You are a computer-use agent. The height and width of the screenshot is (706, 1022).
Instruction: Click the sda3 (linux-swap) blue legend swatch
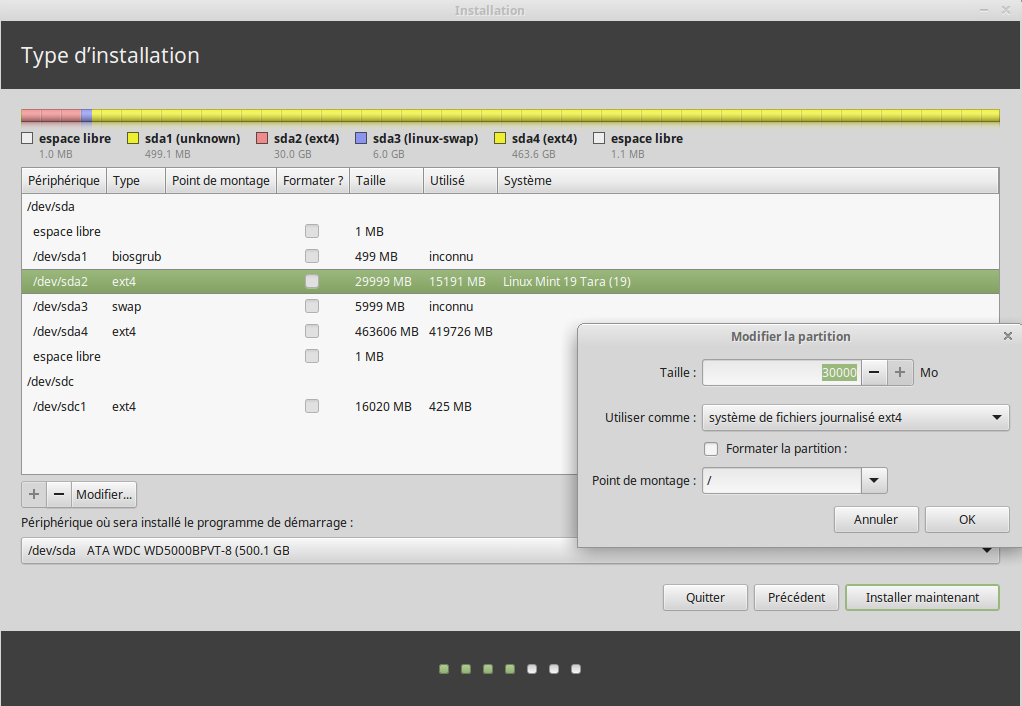click(362, 139)
